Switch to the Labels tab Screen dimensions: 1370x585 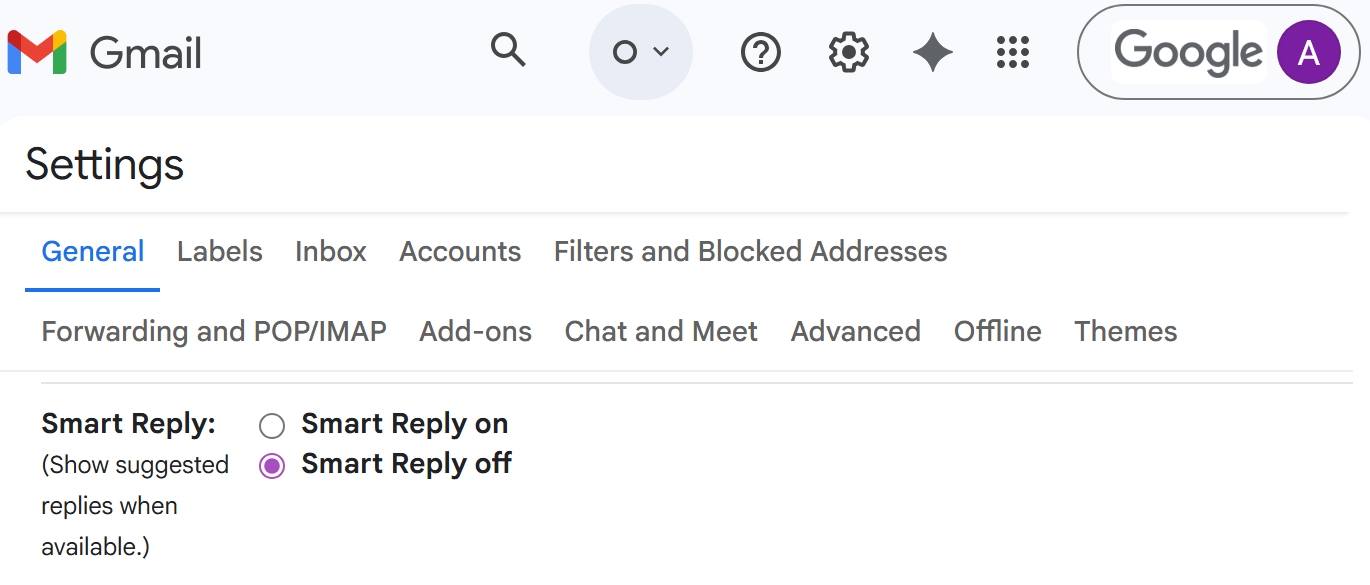click(x=219, y=251)
